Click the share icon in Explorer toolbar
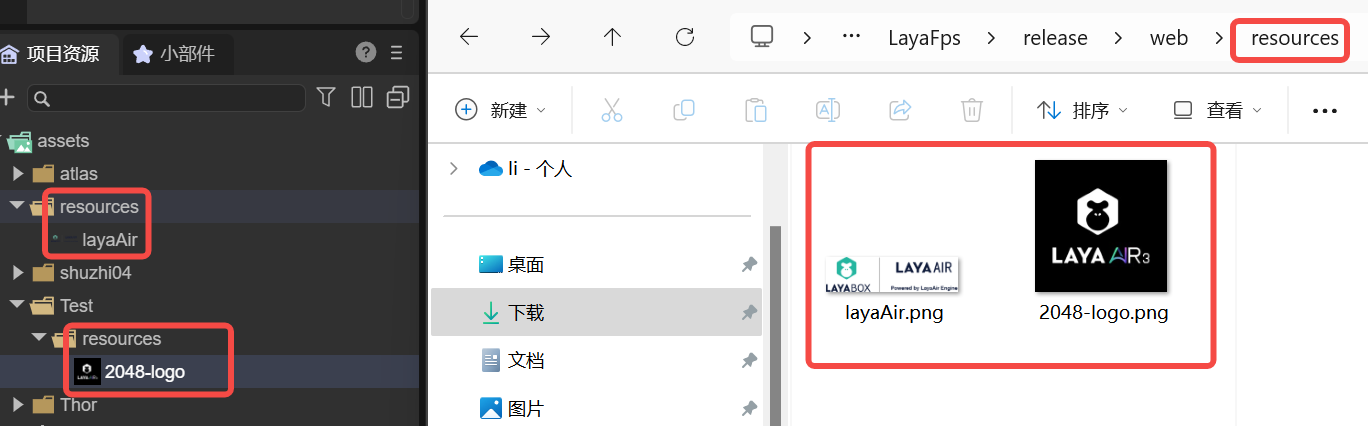This screenshot has width=1368, height=426. pyautogui.click(x=899, y=110)
